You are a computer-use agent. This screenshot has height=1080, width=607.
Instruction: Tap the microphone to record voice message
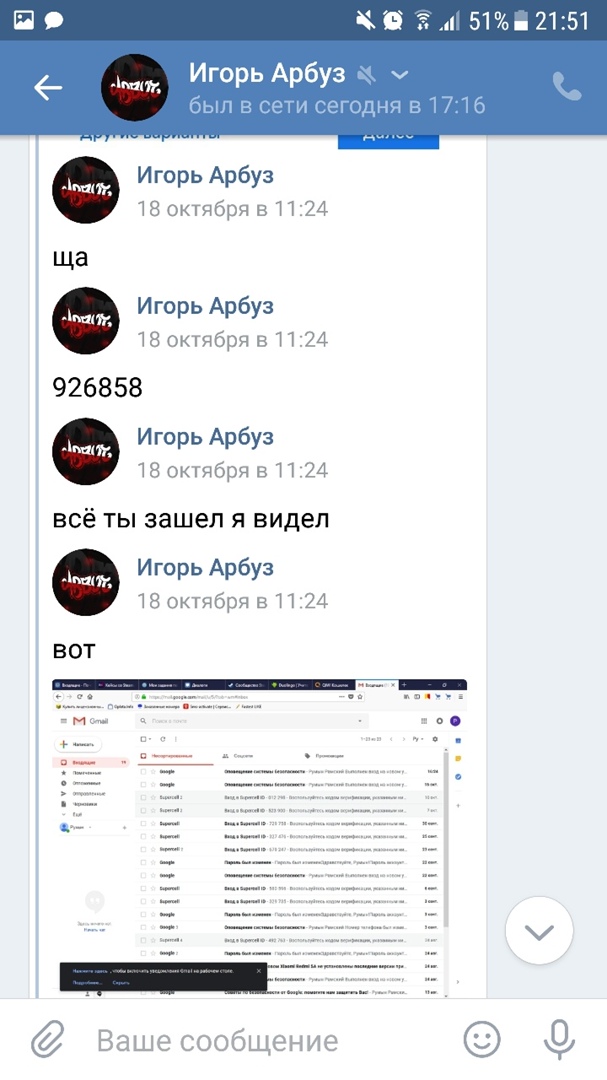(559, 1039)
